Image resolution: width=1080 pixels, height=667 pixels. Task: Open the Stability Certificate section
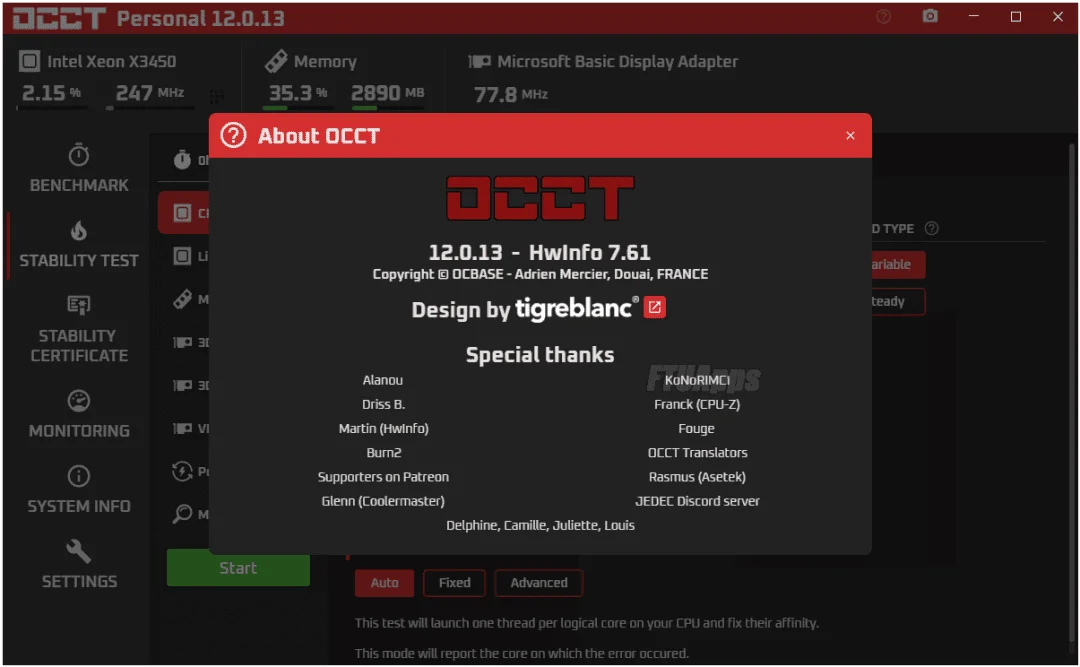(x=79, y=329)
